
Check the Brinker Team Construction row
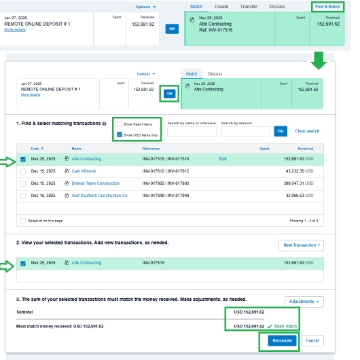pos(23,184)
